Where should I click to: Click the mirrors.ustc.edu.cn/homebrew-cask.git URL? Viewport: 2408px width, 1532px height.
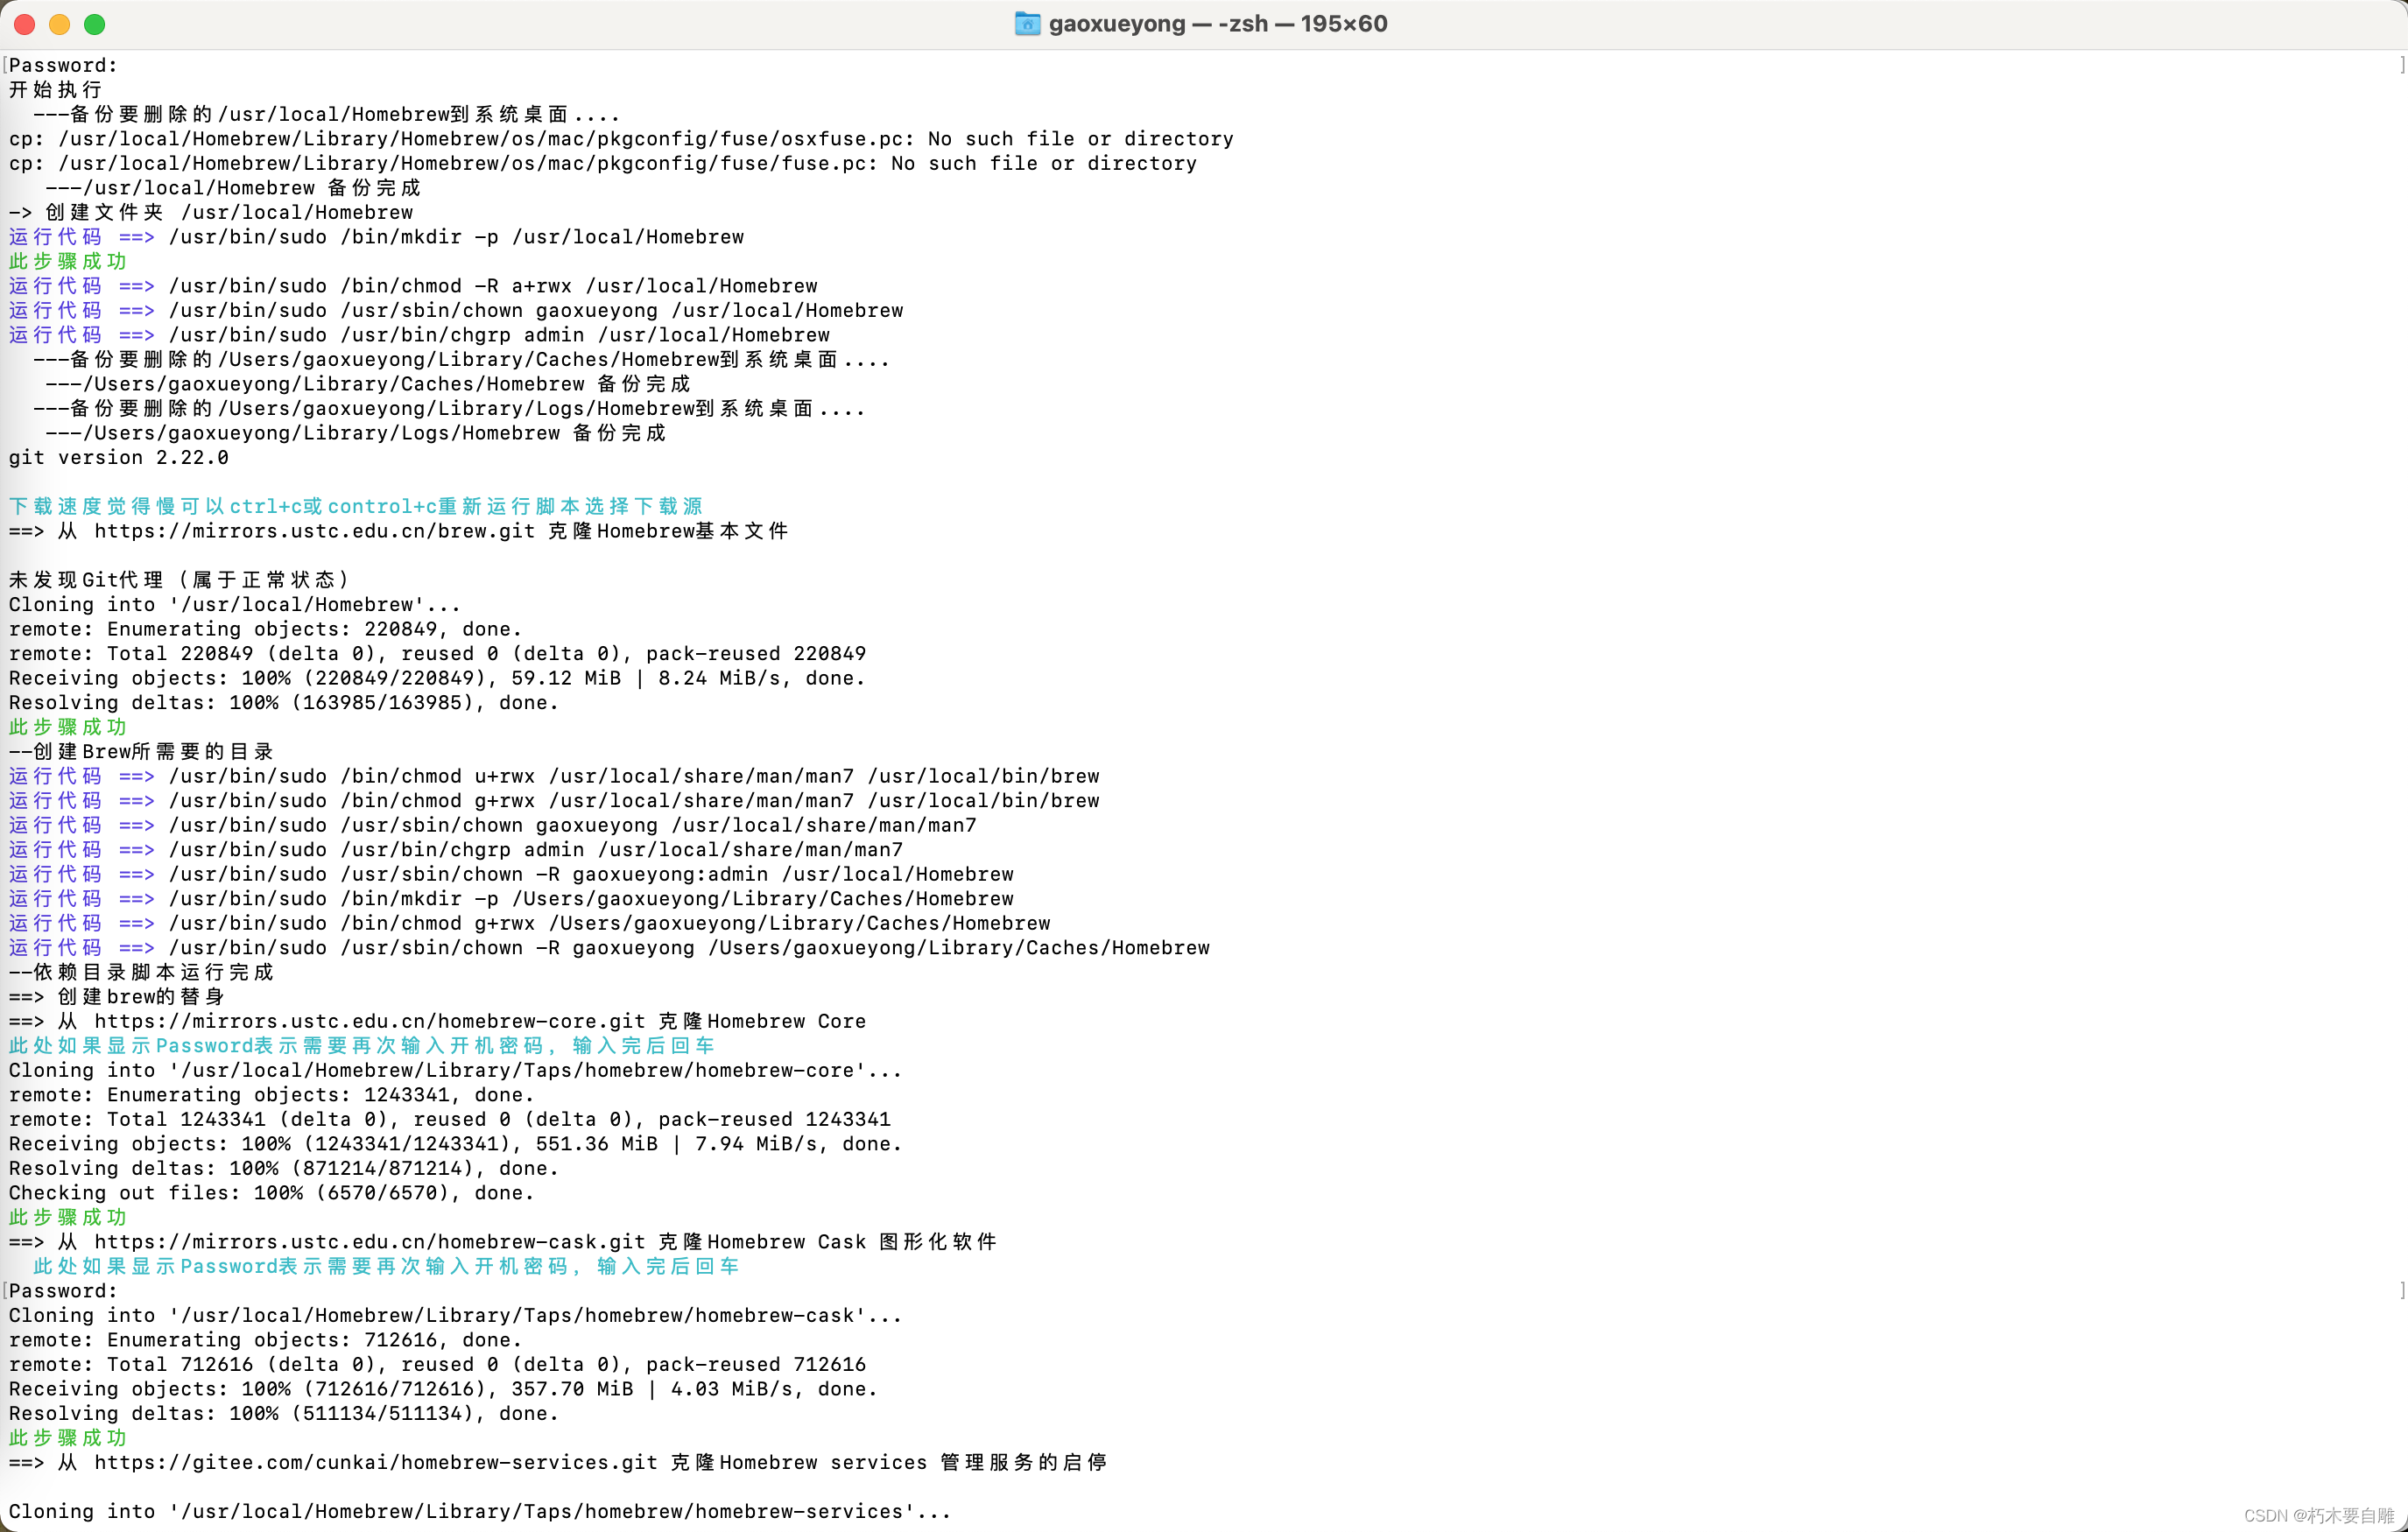370,1242
